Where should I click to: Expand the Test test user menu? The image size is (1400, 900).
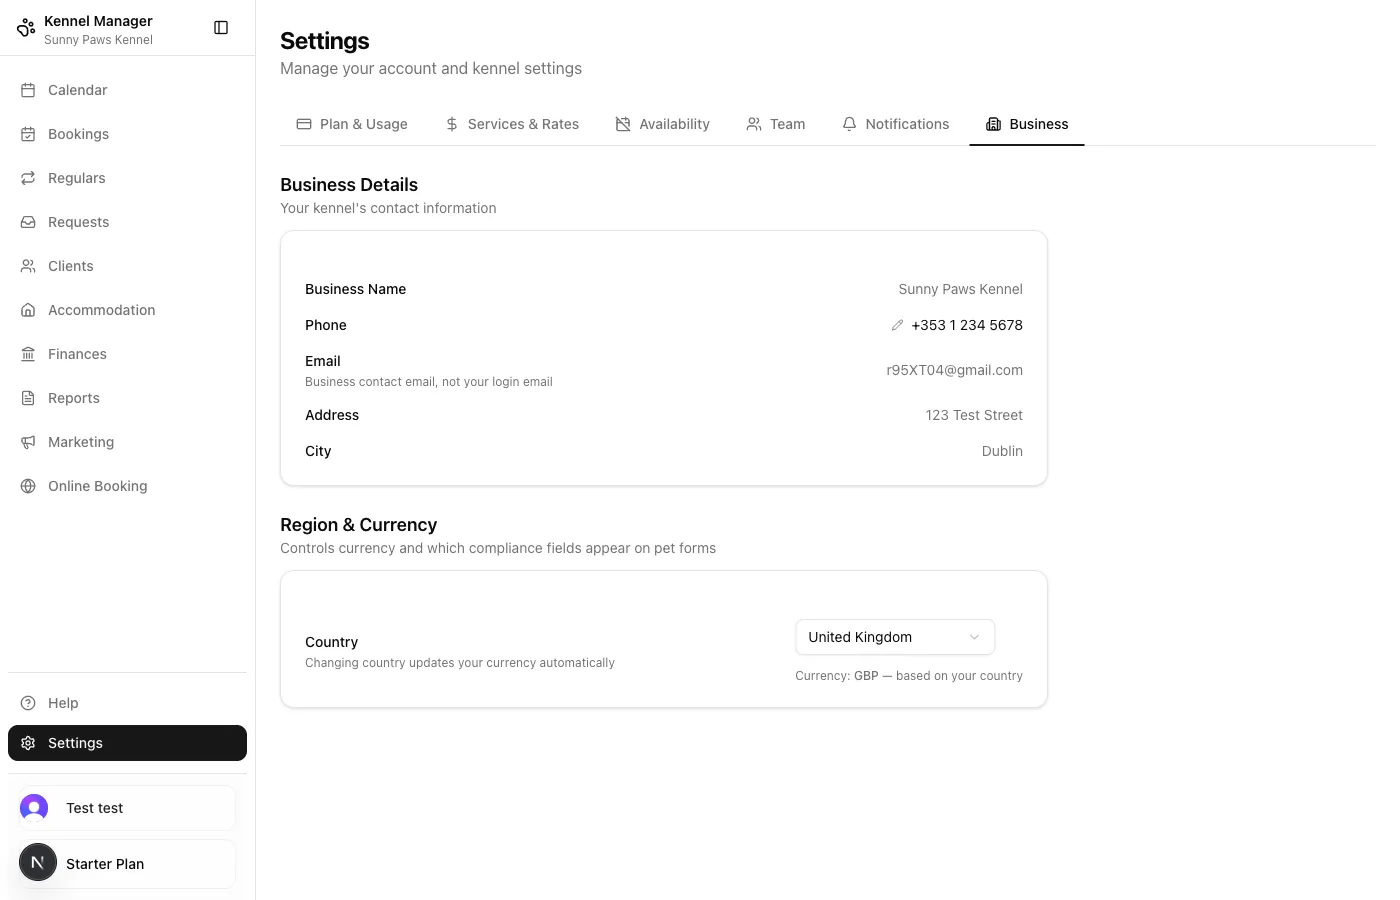point(126,807)
